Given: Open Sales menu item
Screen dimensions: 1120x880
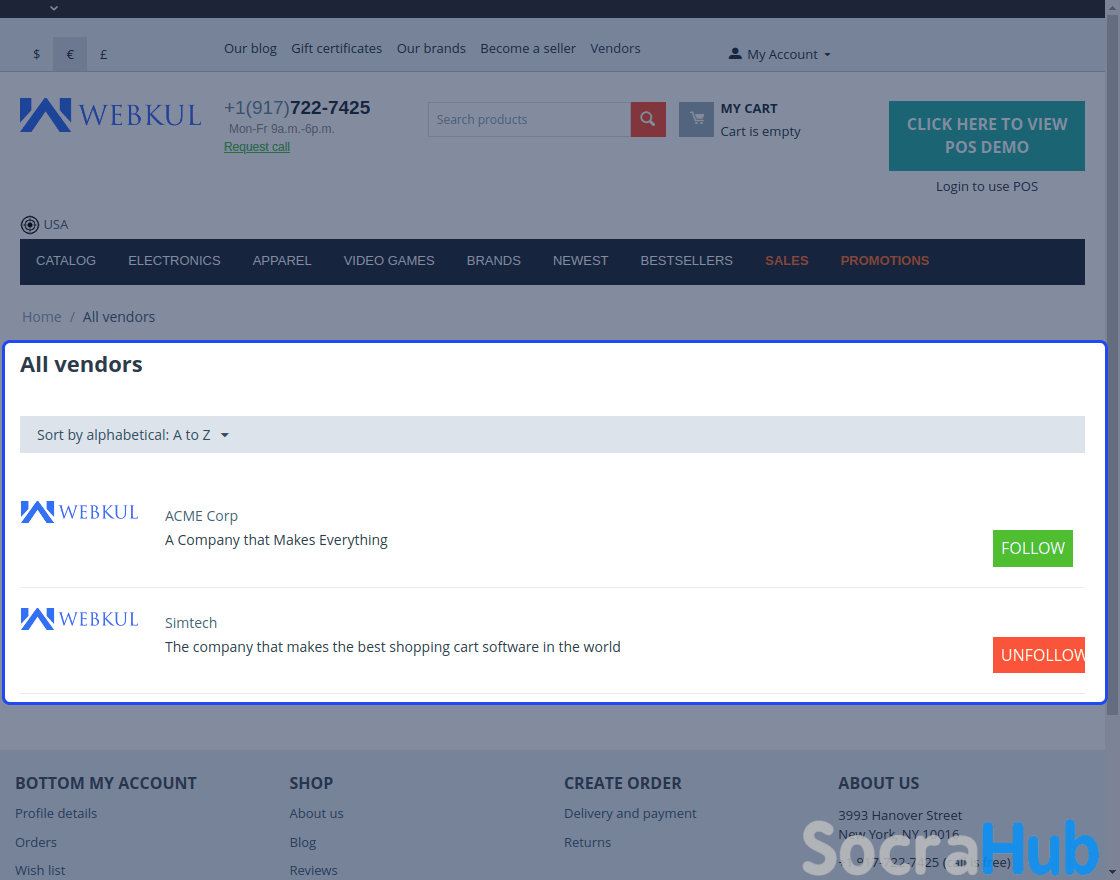Looking at the screenshot, I should pos(786,261).
